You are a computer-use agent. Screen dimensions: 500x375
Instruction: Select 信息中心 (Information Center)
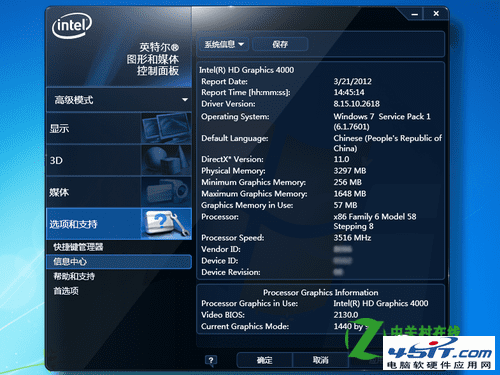point(119,262)
